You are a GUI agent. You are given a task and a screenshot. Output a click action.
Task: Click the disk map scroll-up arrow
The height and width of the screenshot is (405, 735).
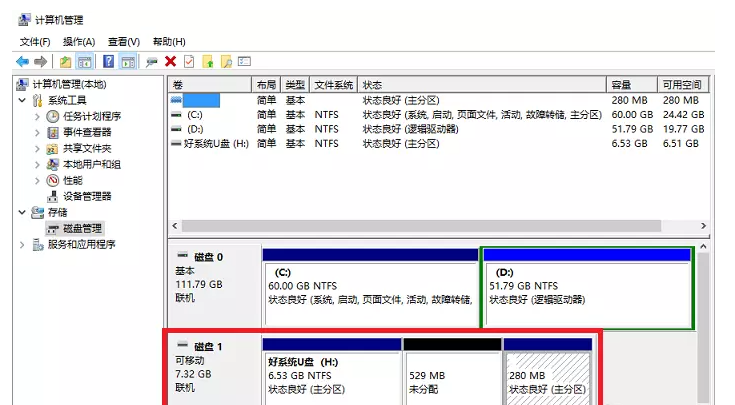[703, 247]
